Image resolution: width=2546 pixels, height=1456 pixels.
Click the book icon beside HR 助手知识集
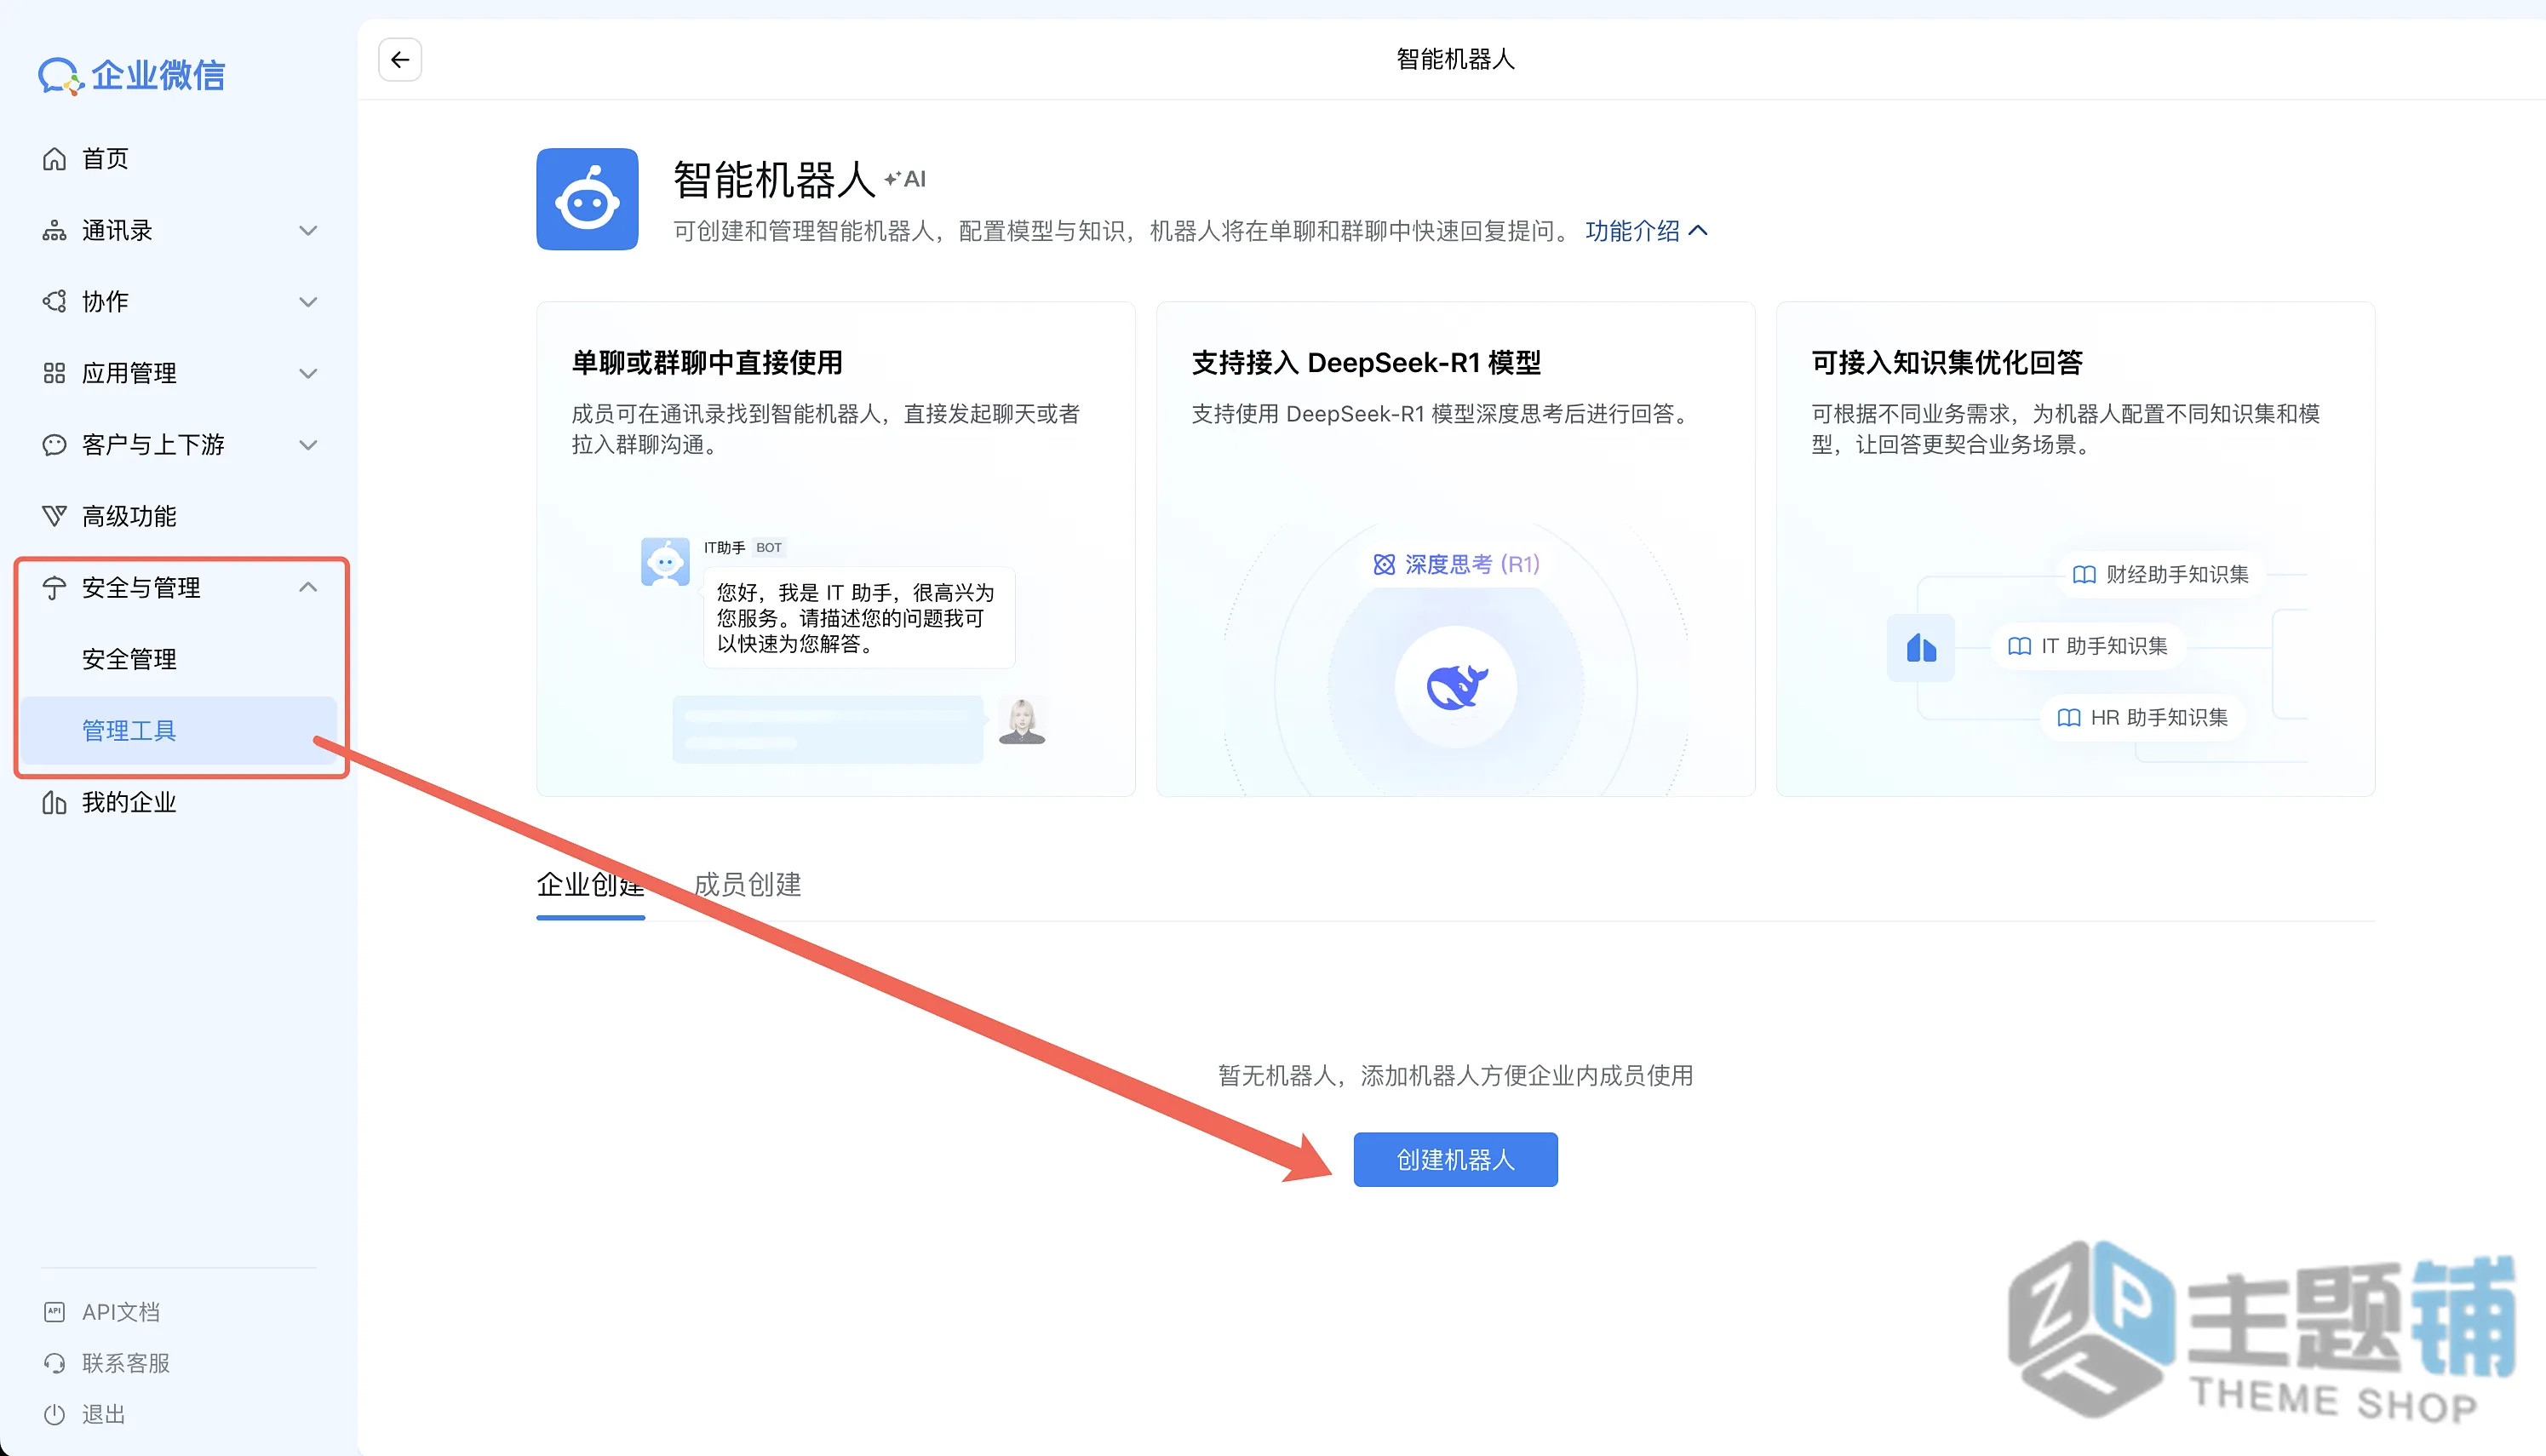point(2068,718)
